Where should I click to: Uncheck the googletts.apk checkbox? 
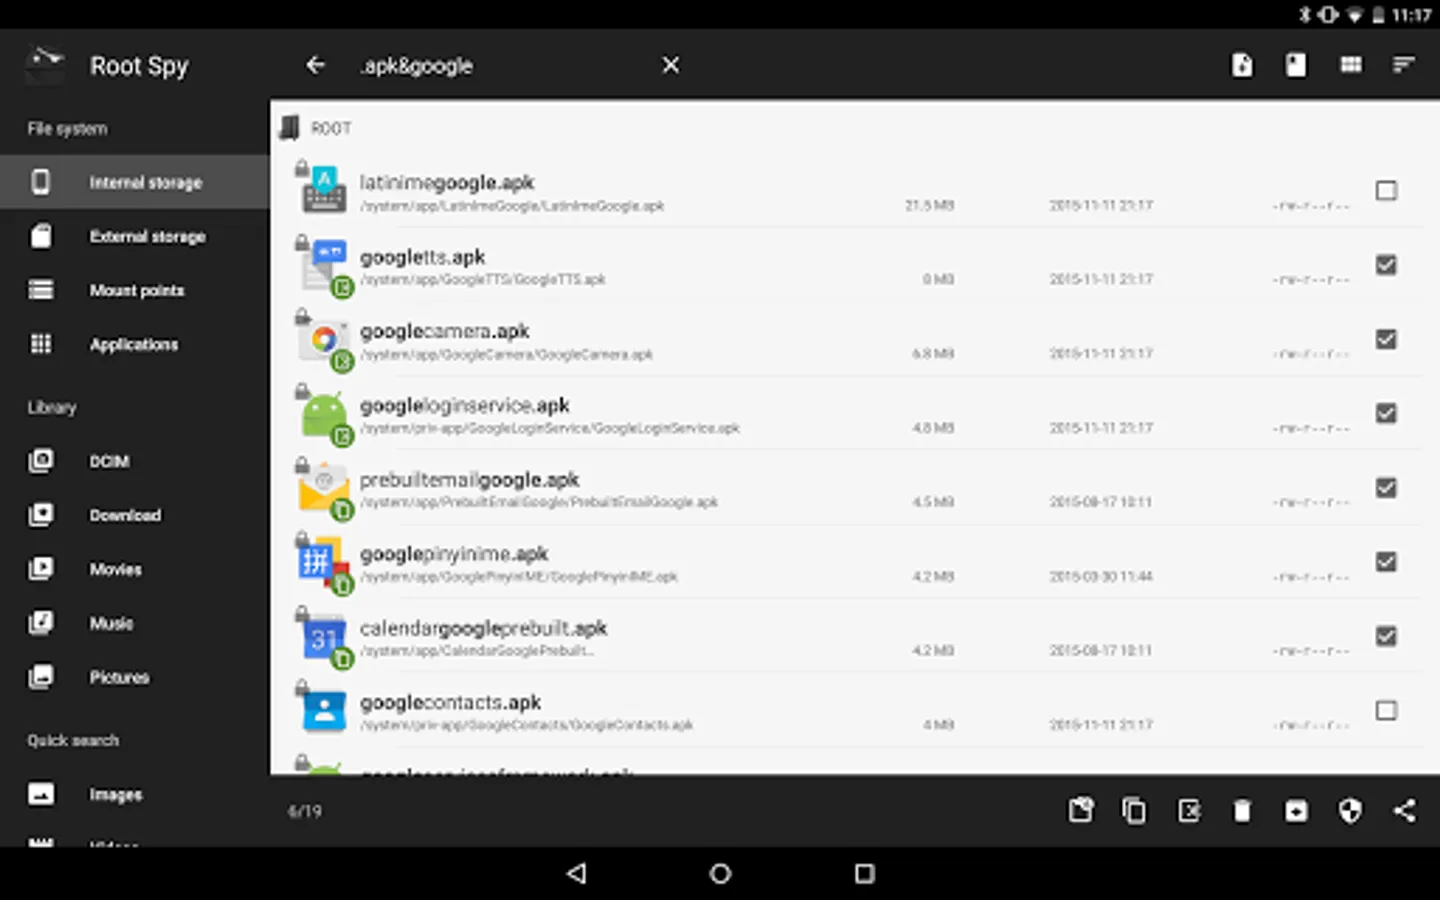pos(1386,264)
